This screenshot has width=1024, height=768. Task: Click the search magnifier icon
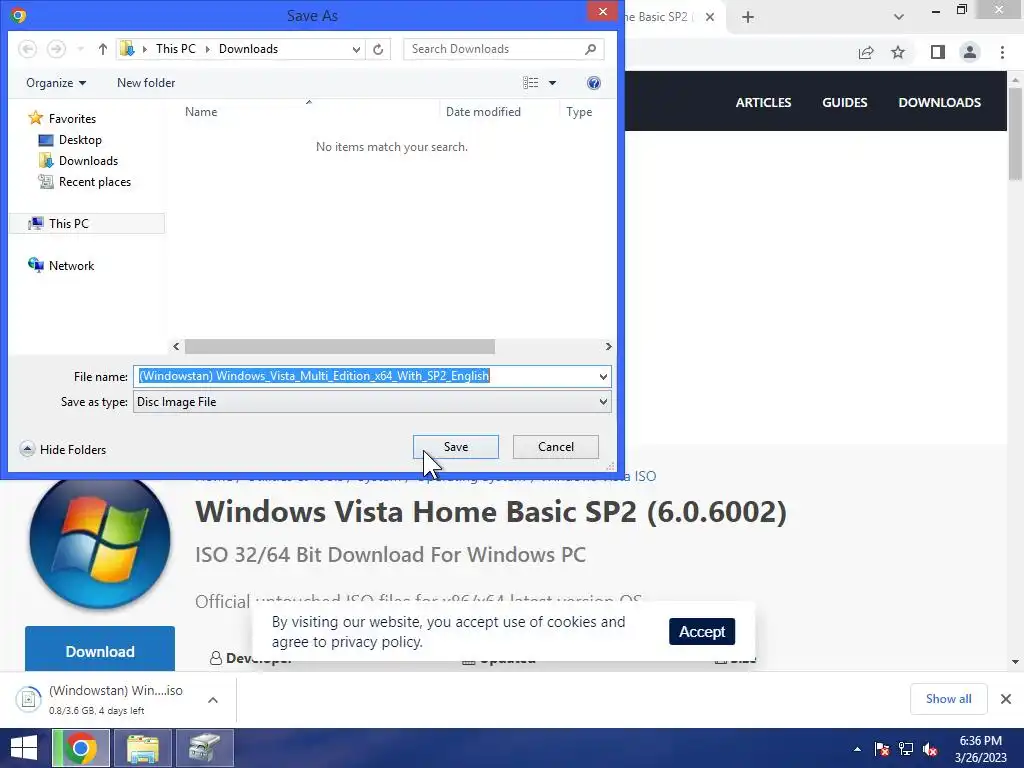tap(590, 49)
